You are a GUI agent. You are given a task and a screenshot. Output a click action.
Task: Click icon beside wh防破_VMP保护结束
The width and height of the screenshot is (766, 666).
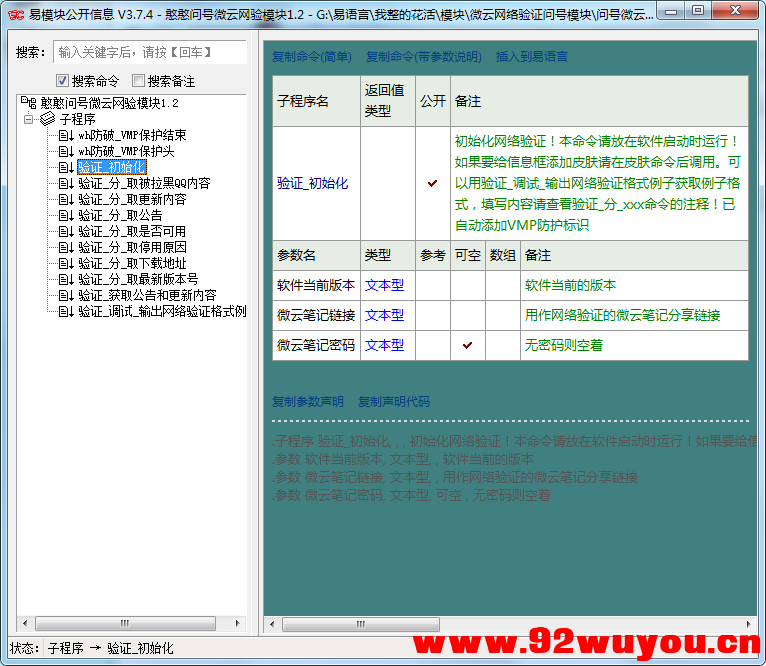(65, 135)
